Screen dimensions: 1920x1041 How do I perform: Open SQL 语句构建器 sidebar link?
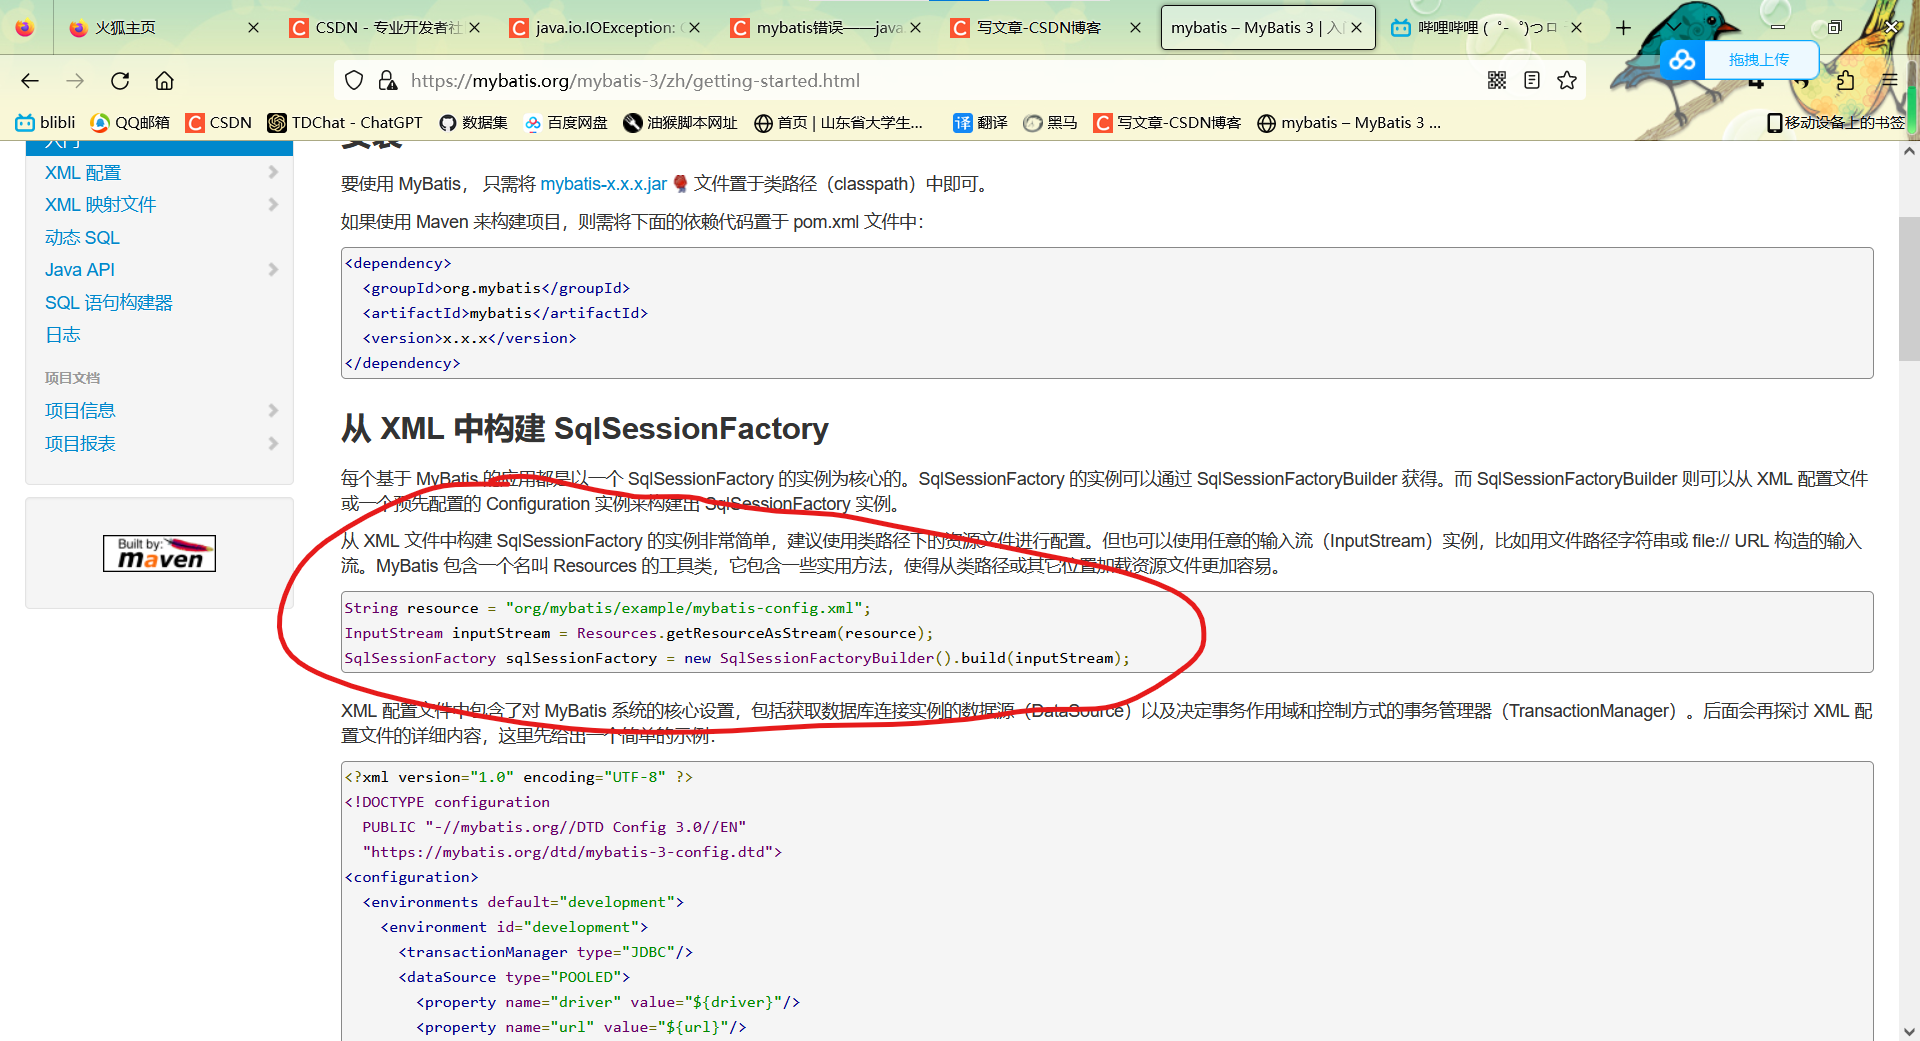point(109,303)
